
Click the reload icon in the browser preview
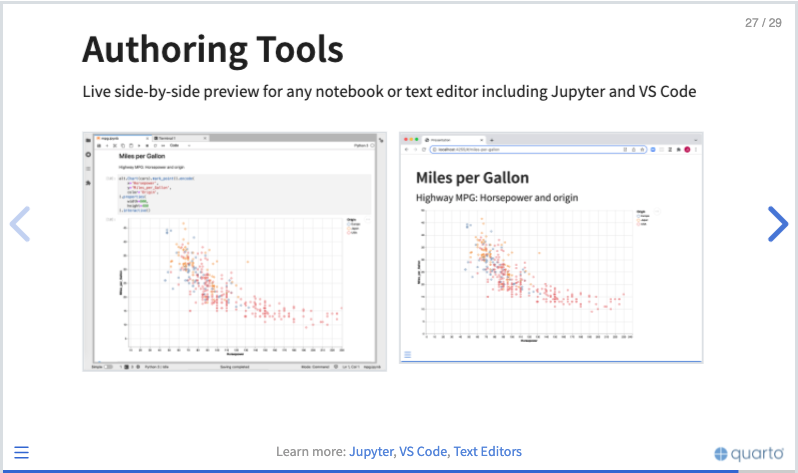[x=423, y=150]
